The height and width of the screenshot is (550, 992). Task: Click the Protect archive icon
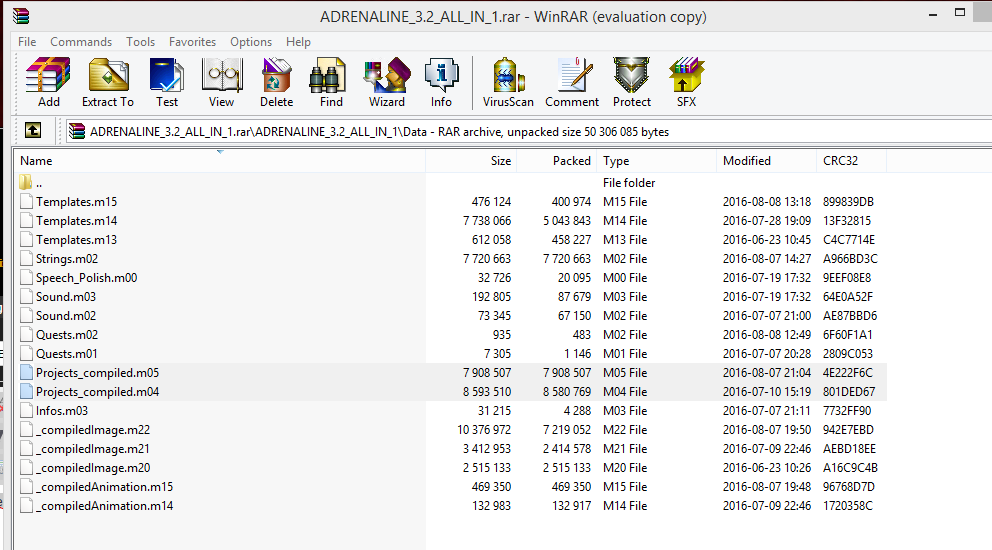(631, 82)
